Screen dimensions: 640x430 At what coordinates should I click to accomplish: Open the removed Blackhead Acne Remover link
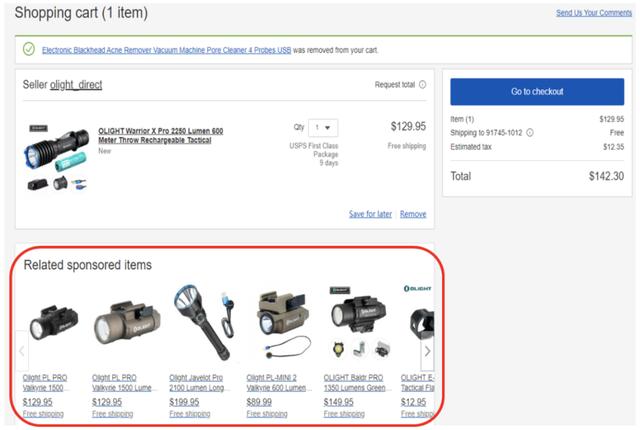[167, 50]
